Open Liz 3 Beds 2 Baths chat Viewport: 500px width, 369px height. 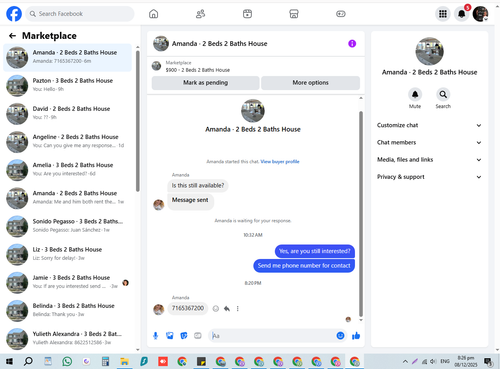click(68, 254)
